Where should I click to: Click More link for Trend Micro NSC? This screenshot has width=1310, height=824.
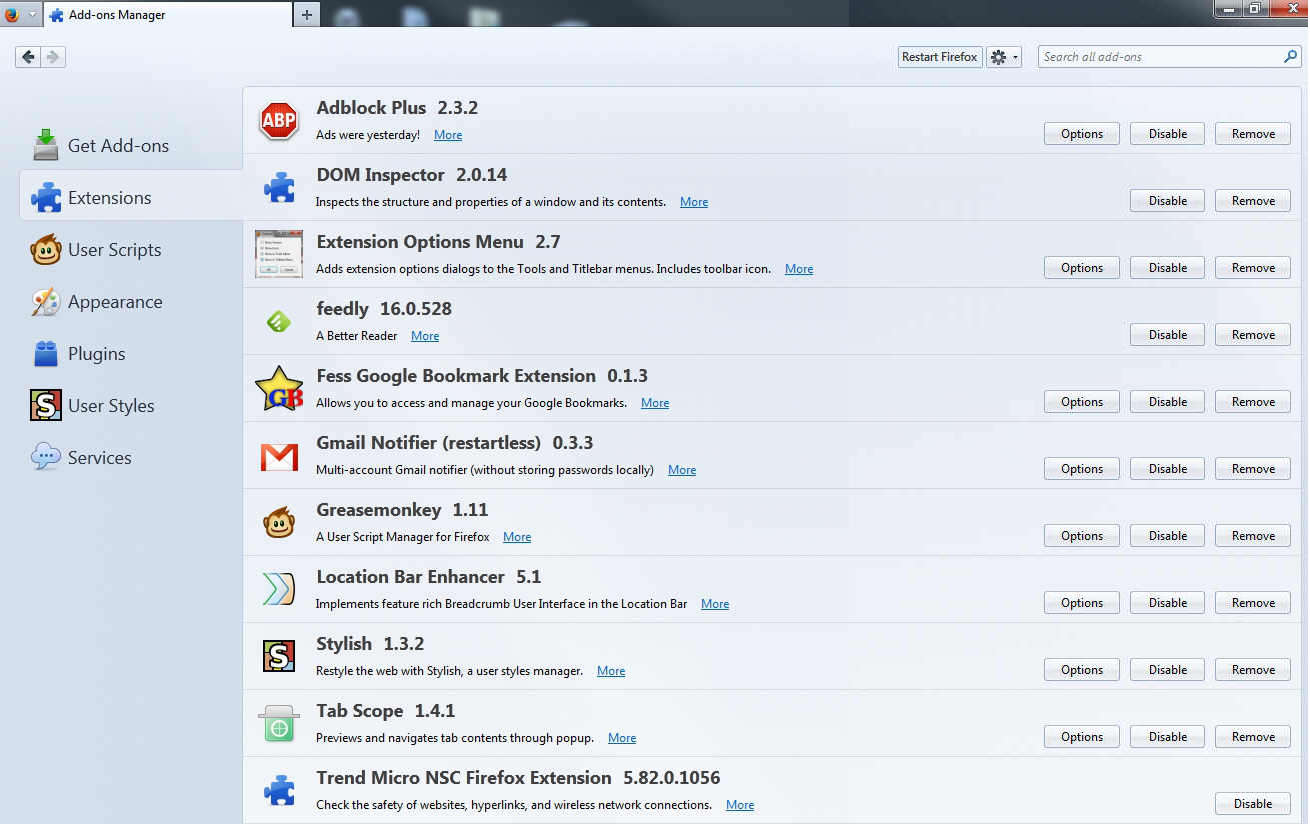pos(740,805)
